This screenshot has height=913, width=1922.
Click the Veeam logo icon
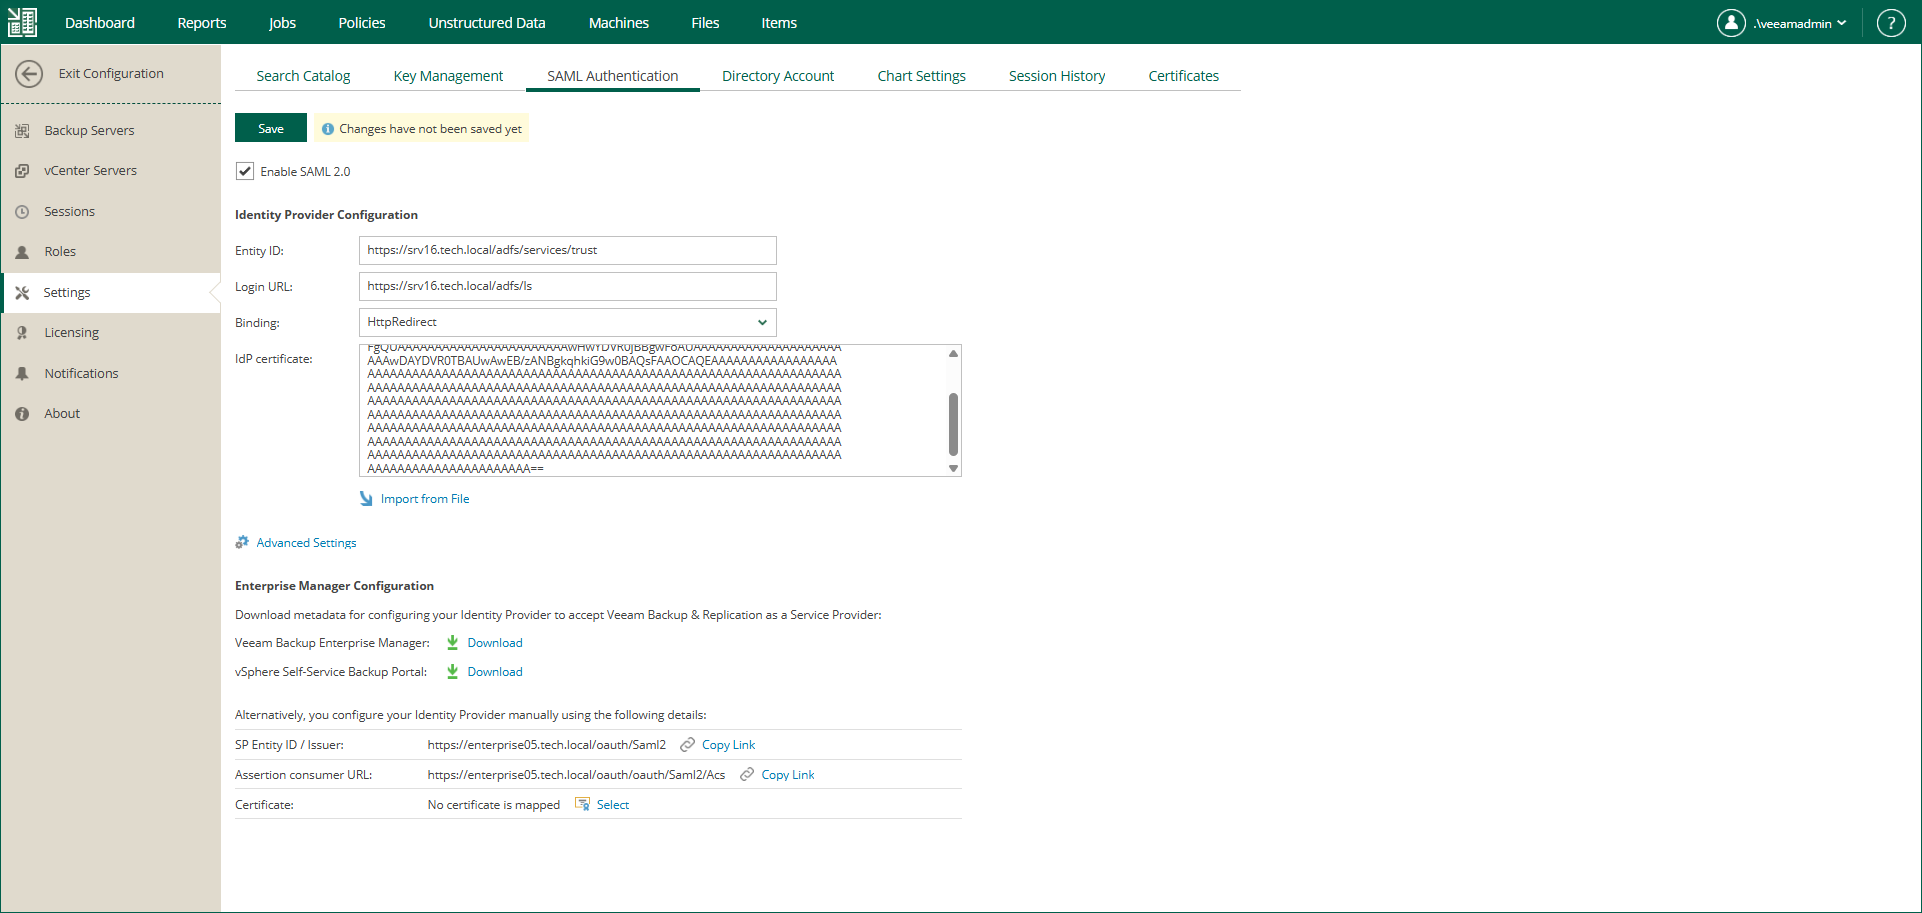tap(22, 22)
